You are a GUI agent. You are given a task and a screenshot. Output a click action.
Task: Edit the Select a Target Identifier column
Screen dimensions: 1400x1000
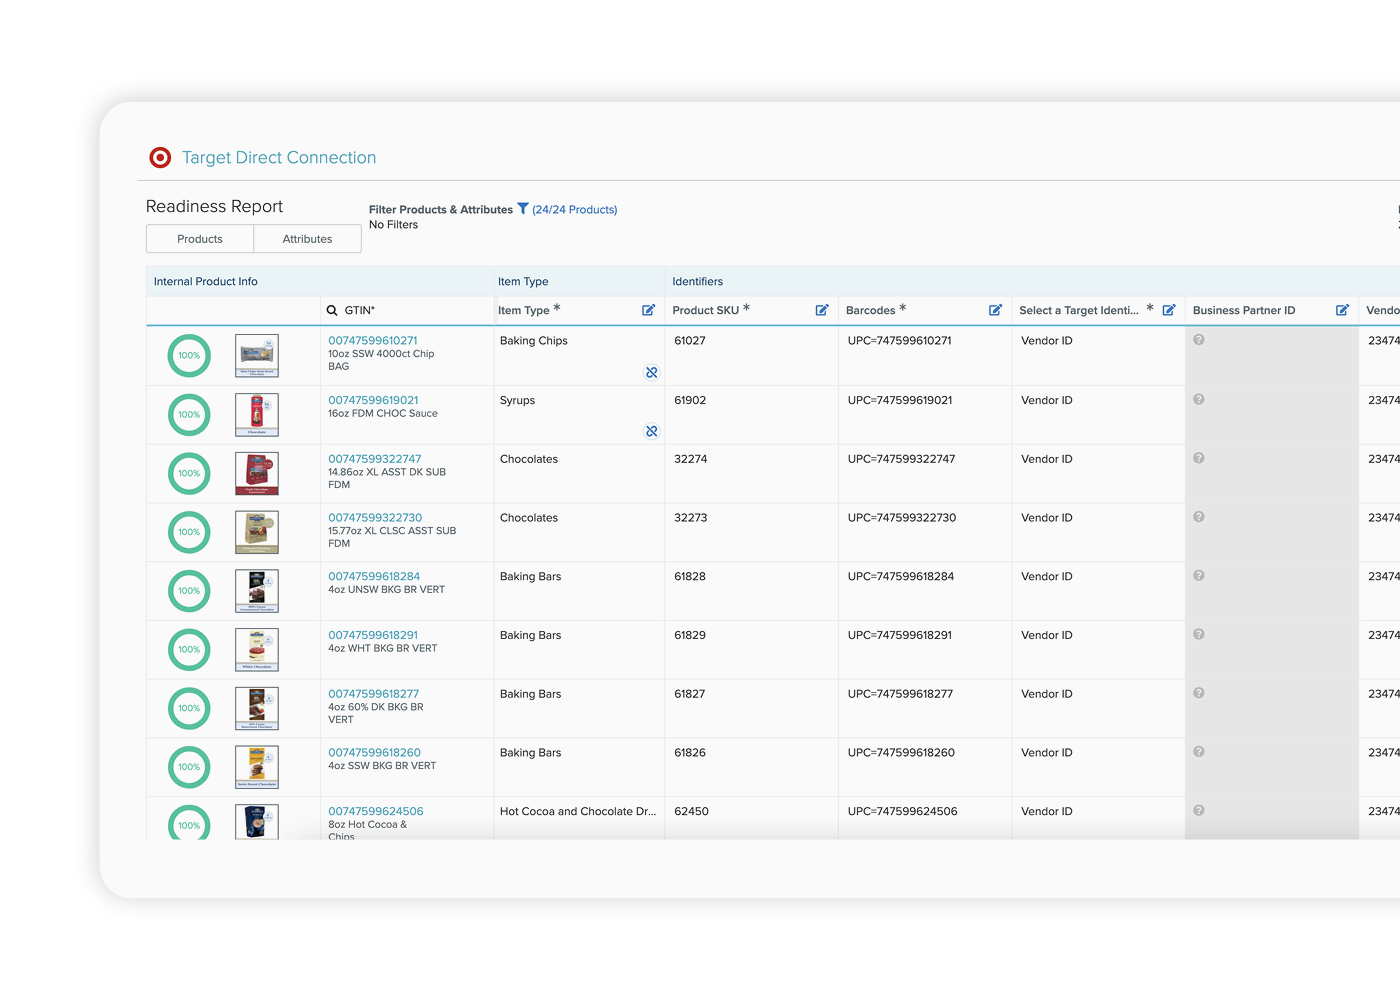(1169, 310)
